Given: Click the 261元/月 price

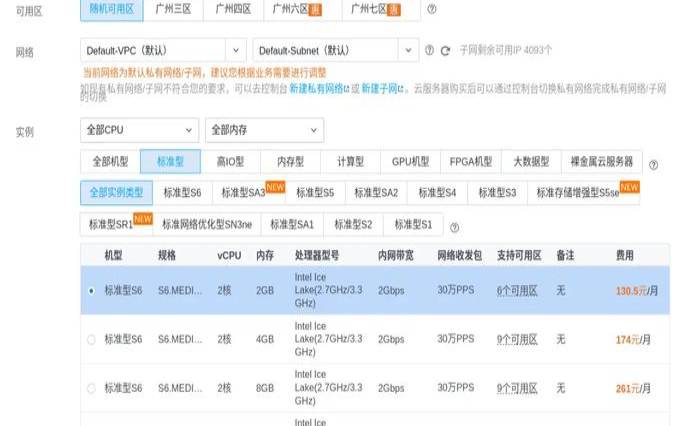Looking at the screenshot, I should click(633, 388).
